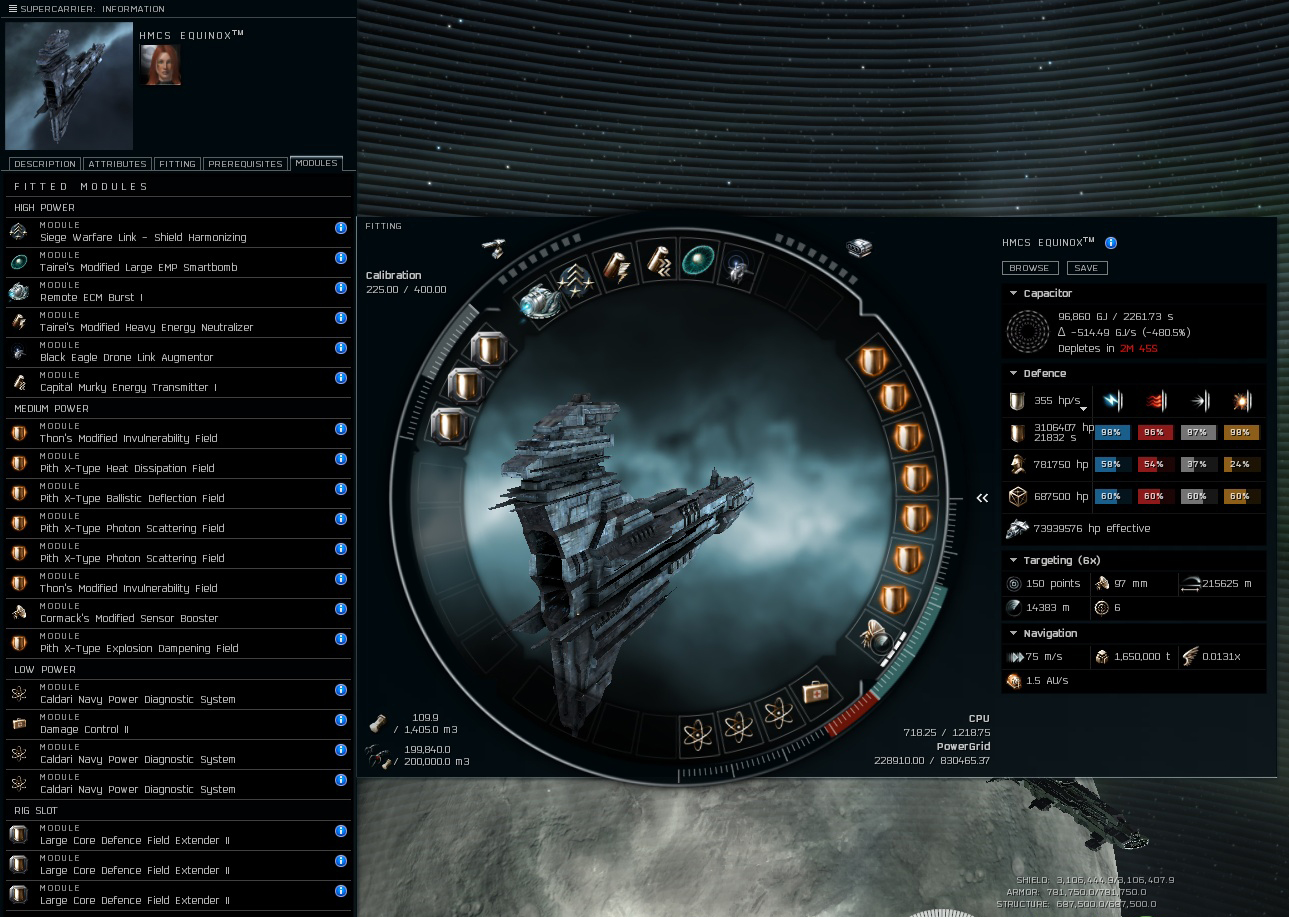
Task: Click the scan resolution icon beside 97 mm
Action: point(1102,583)
